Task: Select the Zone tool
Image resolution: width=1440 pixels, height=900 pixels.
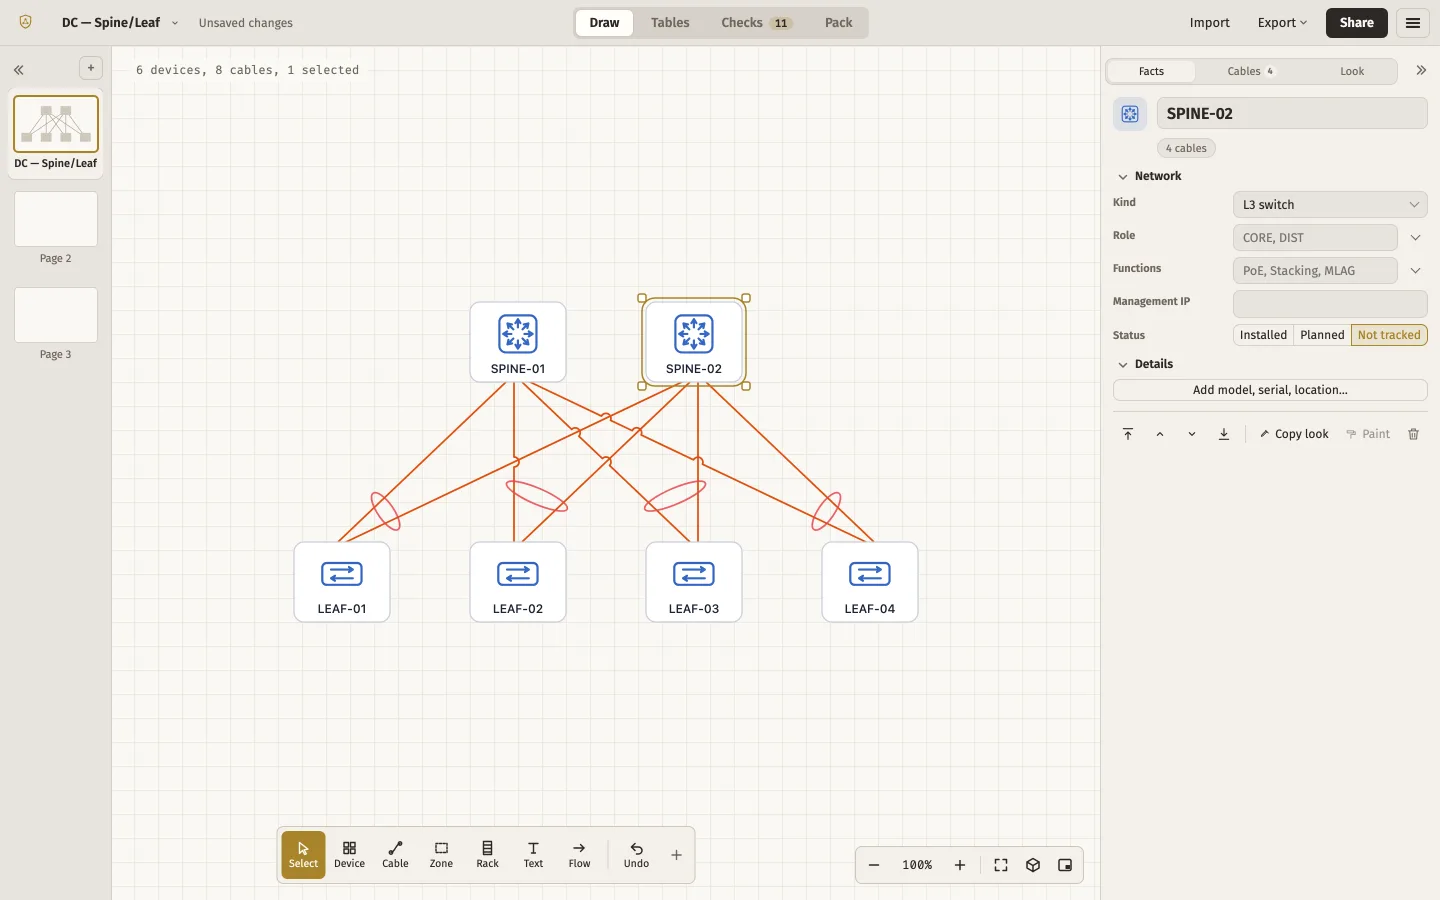Action: (441, 855)
